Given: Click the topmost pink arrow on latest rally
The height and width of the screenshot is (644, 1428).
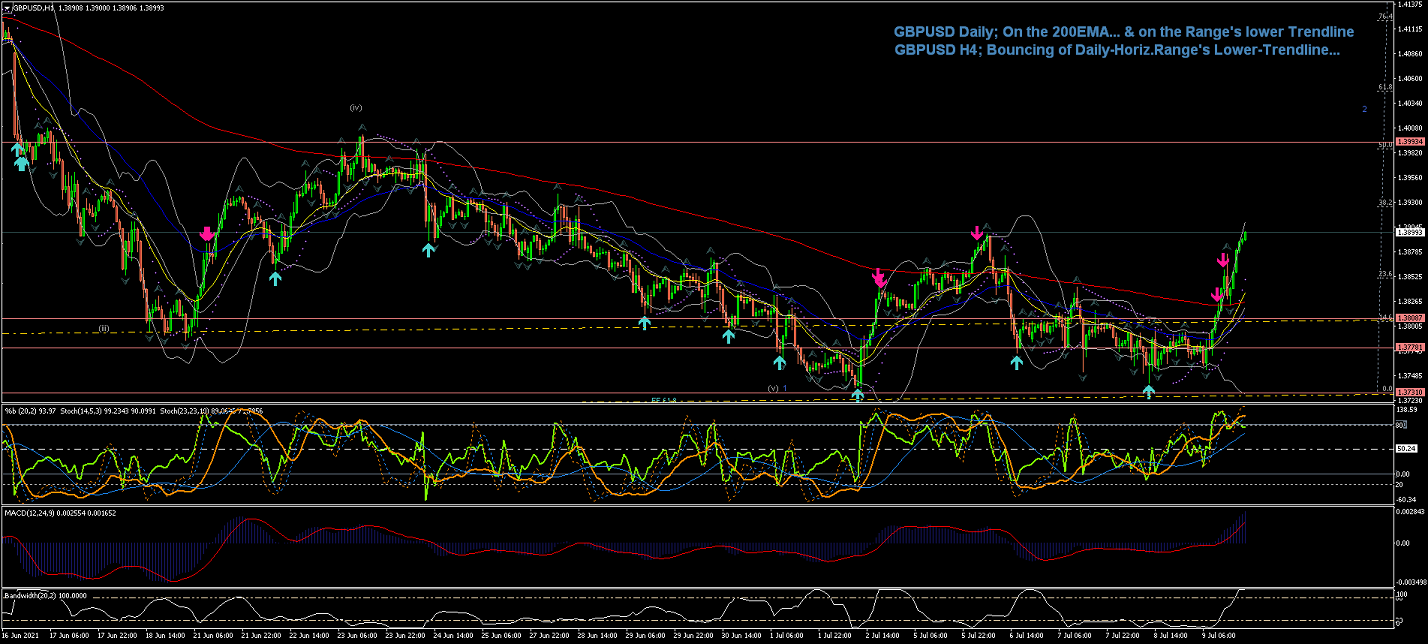Looking at the screenshot, I should tap(1223, 260).
